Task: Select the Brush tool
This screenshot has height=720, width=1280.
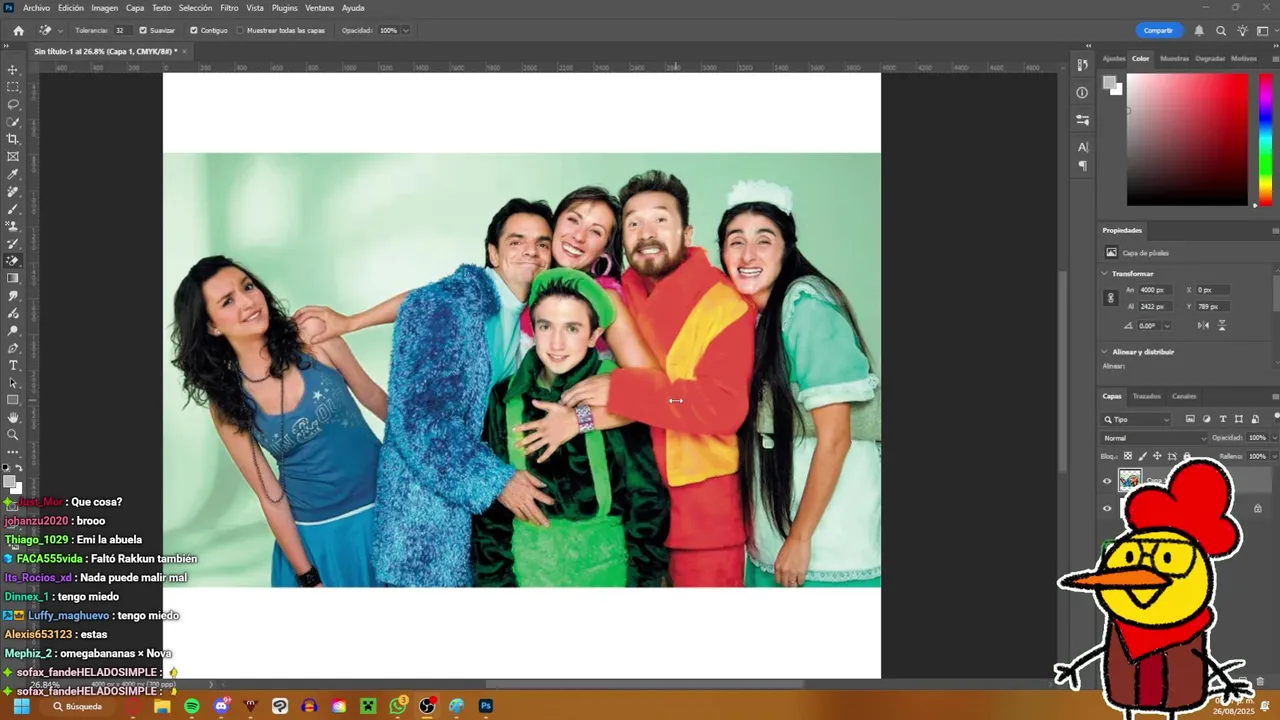Action: [x=13, y=209]
